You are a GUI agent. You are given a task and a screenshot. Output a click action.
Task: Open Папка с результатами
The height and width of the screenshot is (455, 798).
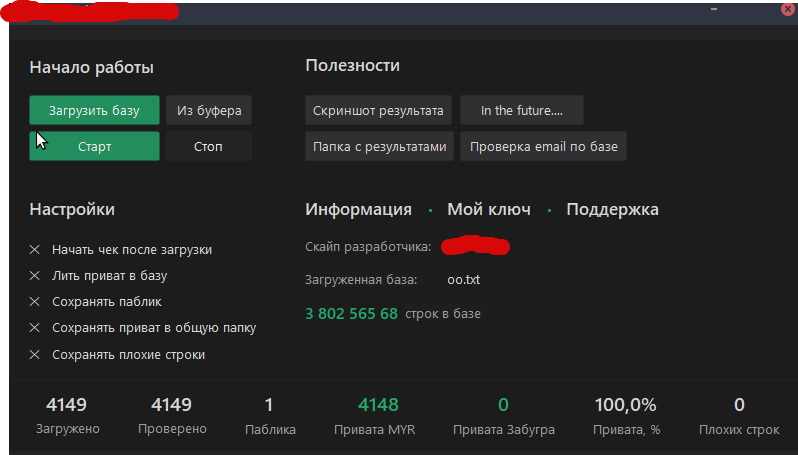(x=380, y=147)
